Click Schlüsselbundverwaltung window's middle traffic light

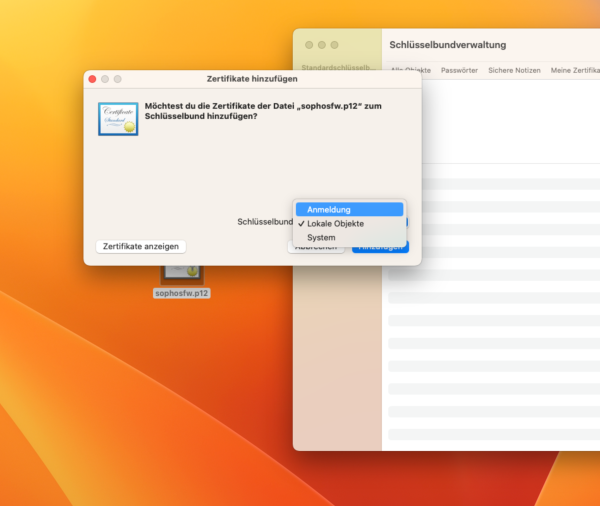[321, 45]
